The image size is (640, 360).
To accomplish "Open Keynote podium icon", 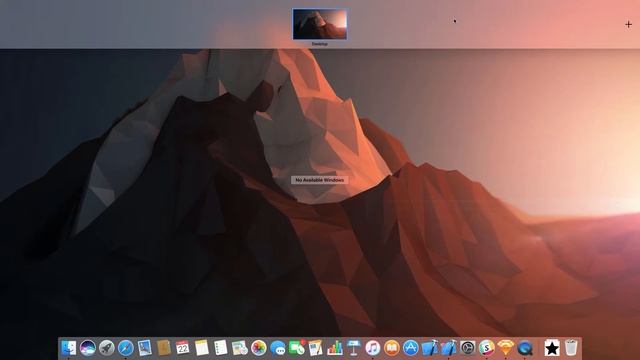I will pyautogui.click(x=353, y=348).
